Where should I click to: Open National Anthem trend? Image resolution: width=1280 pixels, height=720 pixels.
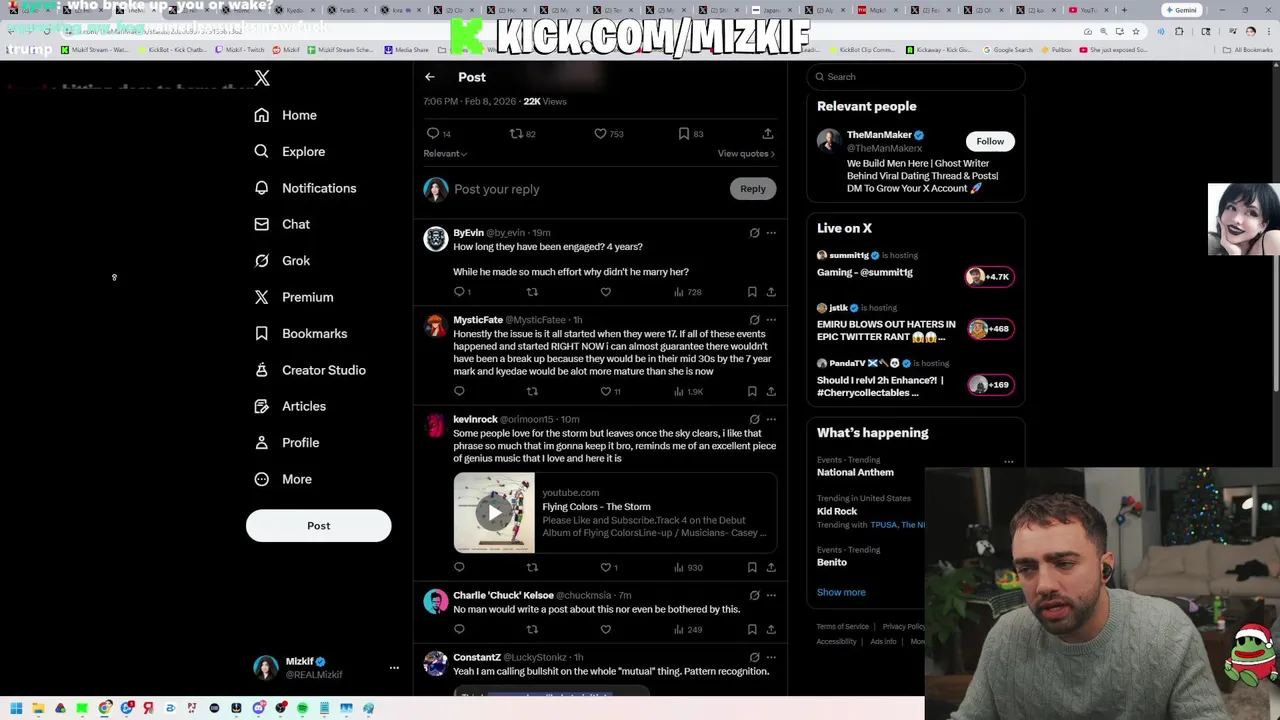(x=855, y=472)
